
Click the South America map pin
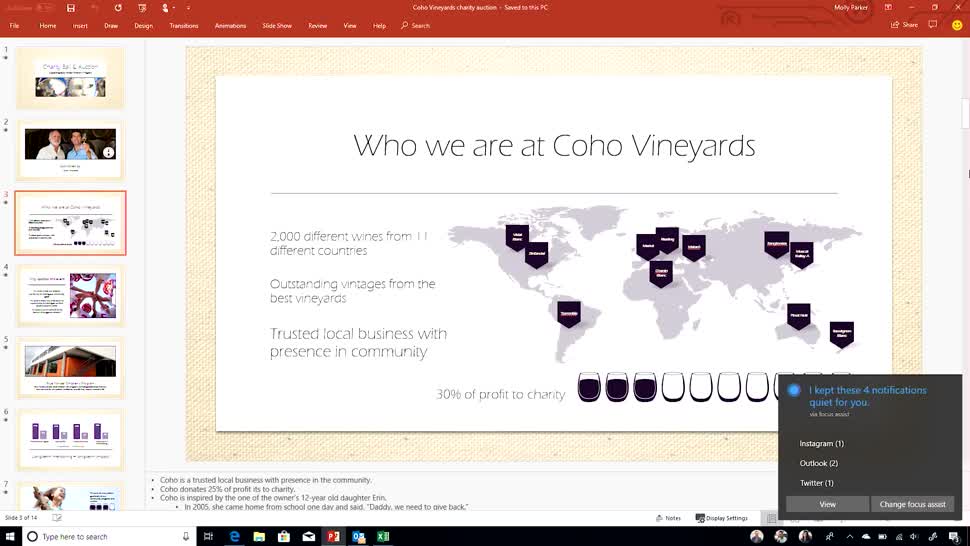coord(569,314)
